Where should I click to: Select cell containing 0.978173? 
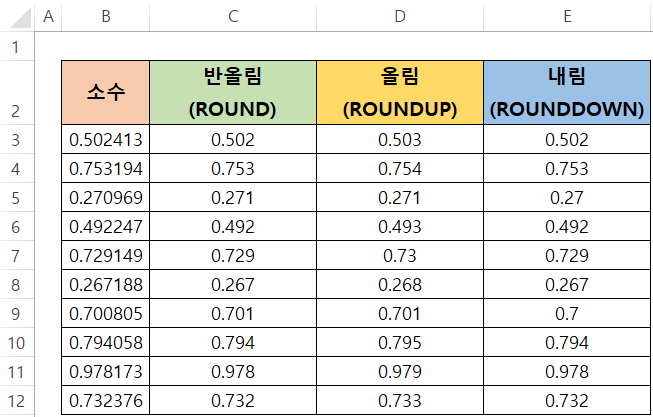coord(105,372)
